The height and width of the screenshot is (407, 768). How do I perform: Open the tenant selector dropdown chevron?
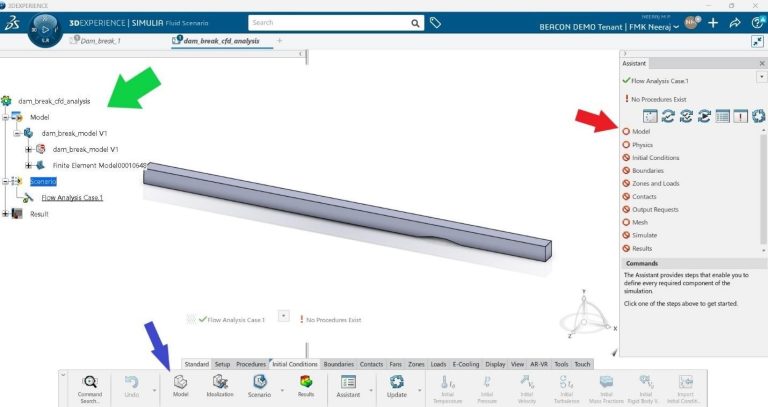676,27
